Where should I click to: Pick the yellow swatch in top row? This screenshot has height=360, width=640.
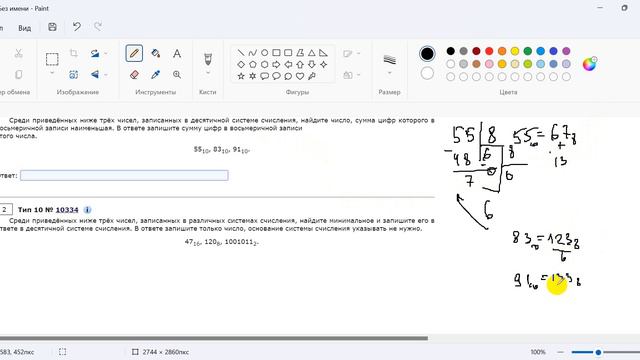click(x=515, y=51)
